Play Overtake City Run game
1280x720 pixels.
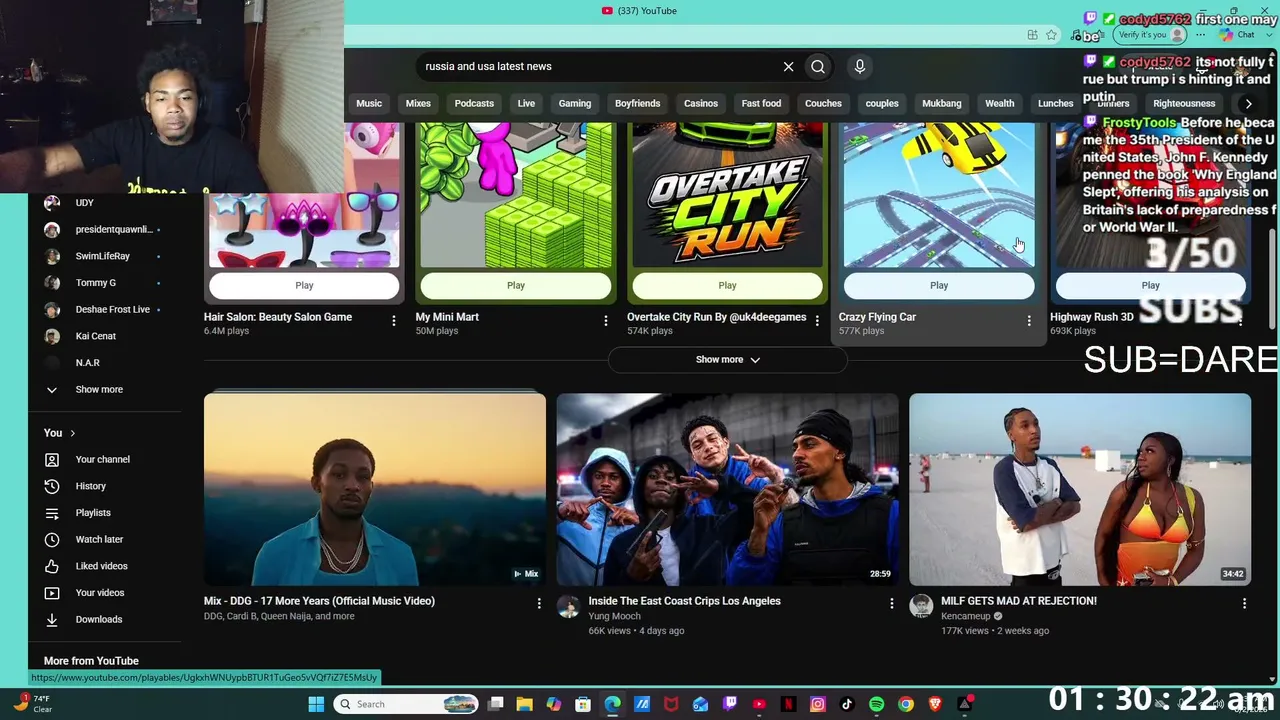pyautogui.click(x=727, y=286)
